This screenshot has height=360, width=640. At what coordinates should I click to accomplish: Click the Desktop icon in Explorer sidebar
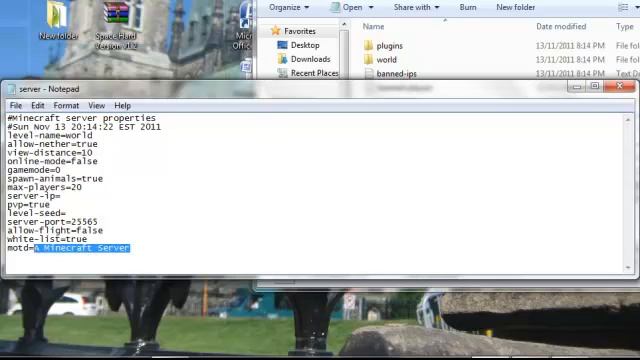point(282,45)
